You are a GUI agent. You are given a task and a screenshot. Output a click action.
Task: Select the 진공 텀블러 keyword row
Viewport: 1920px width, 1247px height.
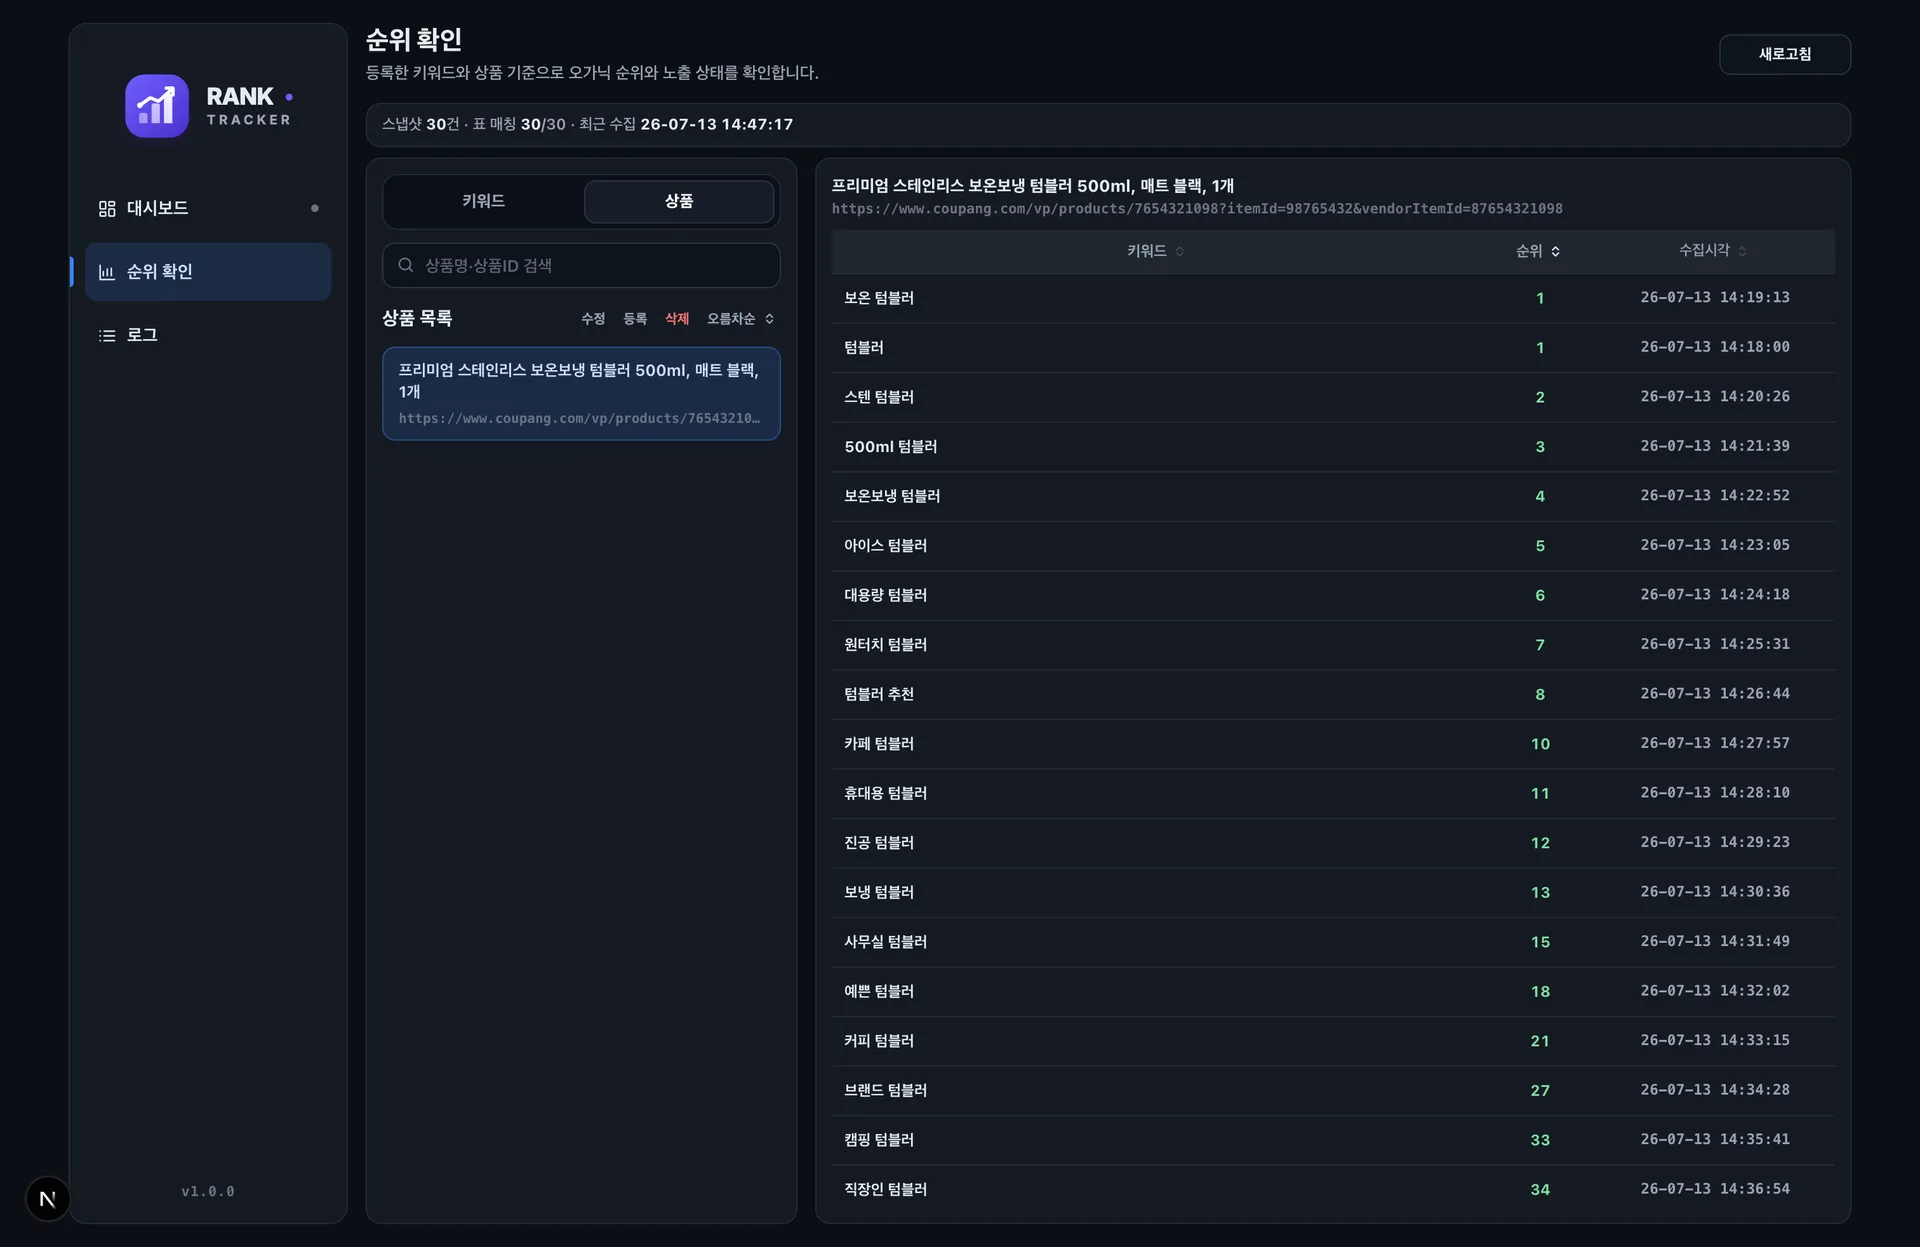point(1333,843)
